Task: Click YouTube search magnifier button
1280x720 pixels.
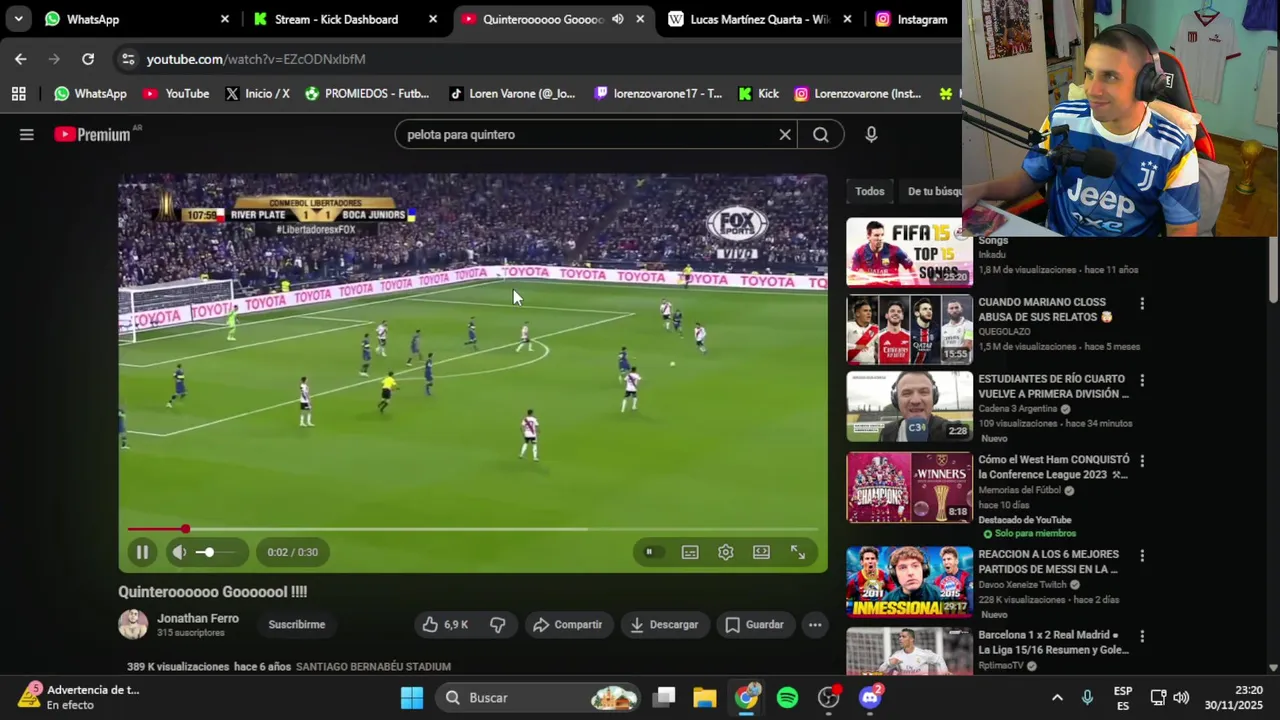Action: 821,134
